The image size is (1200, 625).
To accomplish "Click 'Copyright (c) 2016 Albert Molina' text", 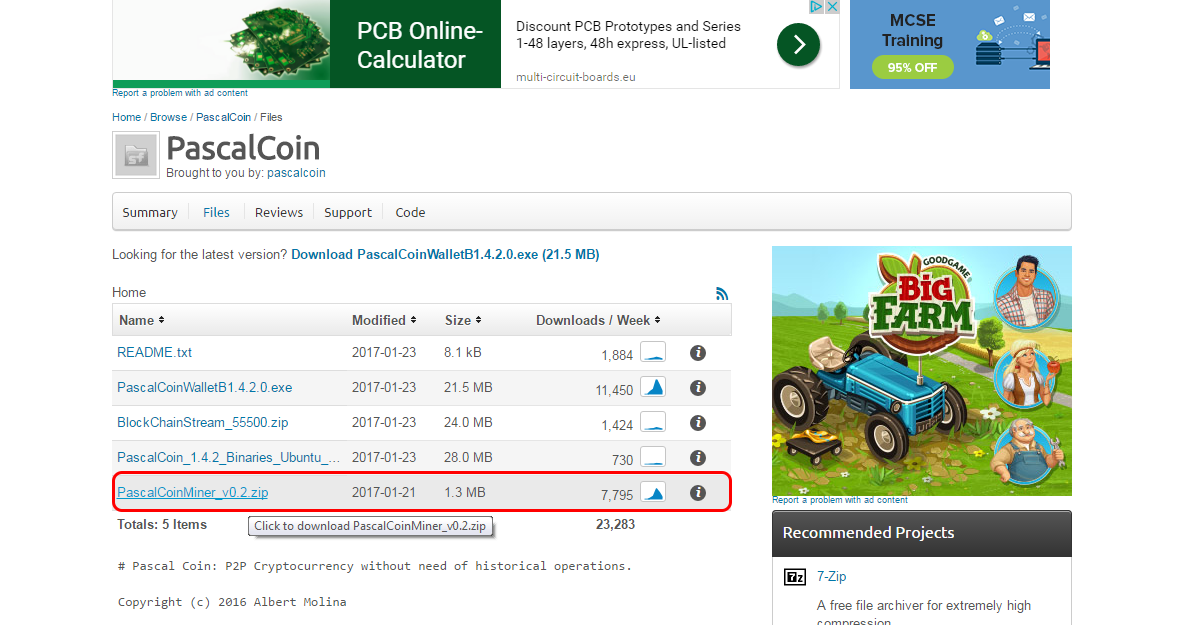I will [232, 602].
